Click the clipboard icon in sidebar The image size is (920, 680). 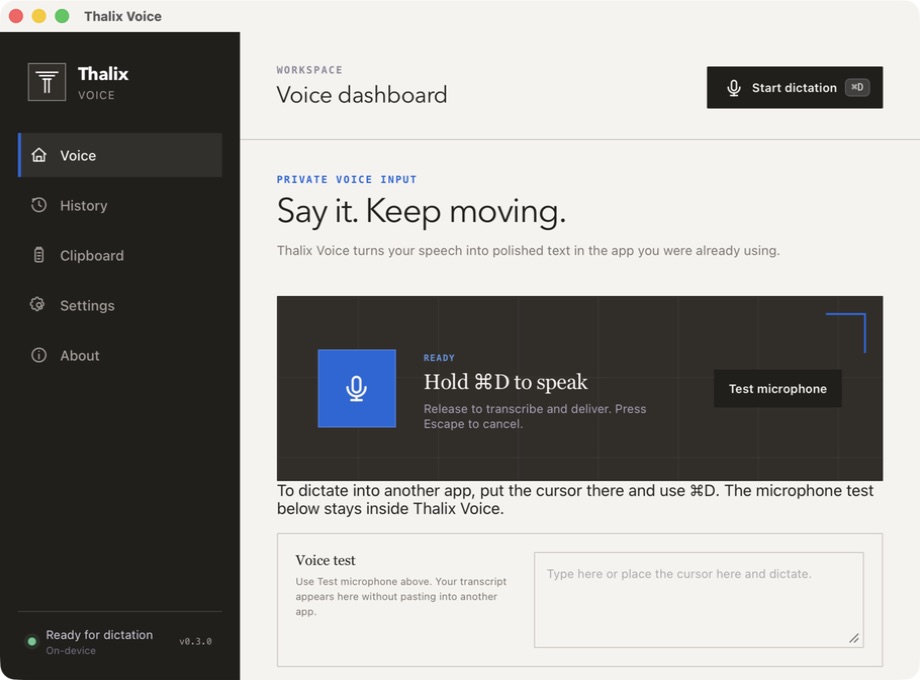click(39, 255)
